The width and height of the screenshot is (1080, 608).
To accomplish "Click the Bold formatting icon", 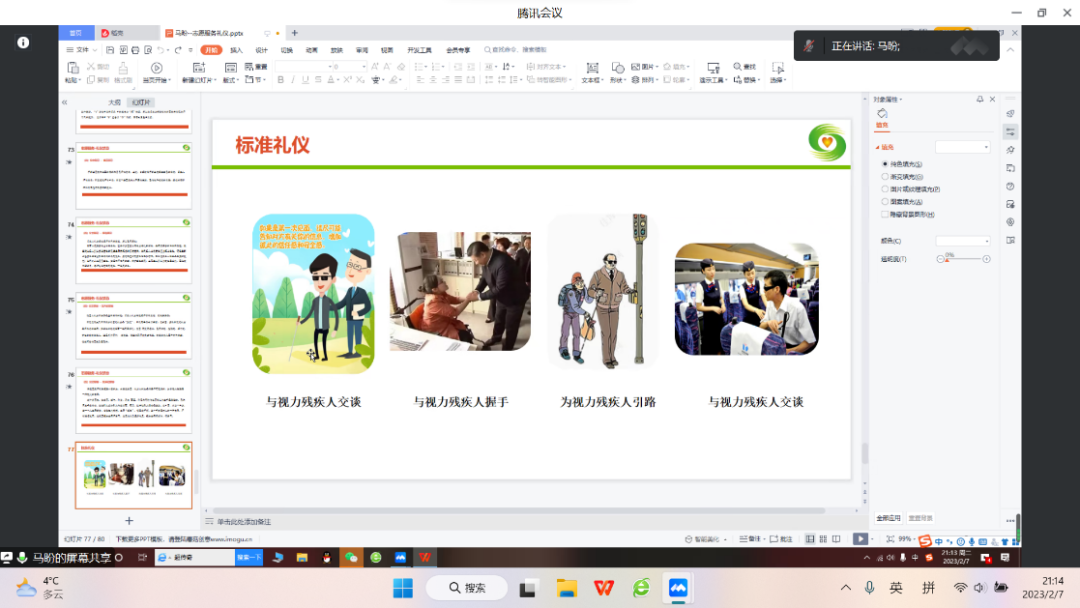I will pyautogui.click(x=280, y=80).
